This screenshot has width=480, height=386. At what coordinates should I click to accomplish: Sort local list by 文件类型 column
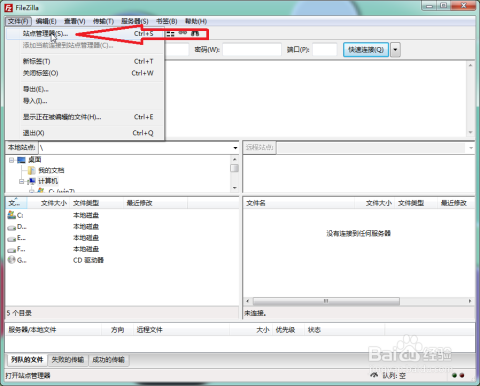coord(97,203)
